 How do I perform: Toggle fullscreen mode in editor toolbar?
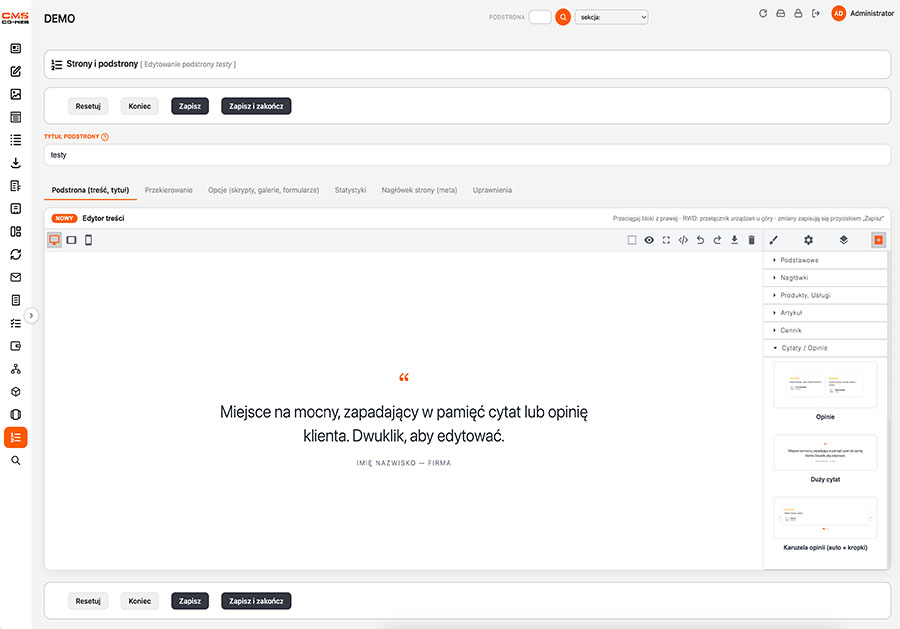pyautogui.click(x=666, y=240)
